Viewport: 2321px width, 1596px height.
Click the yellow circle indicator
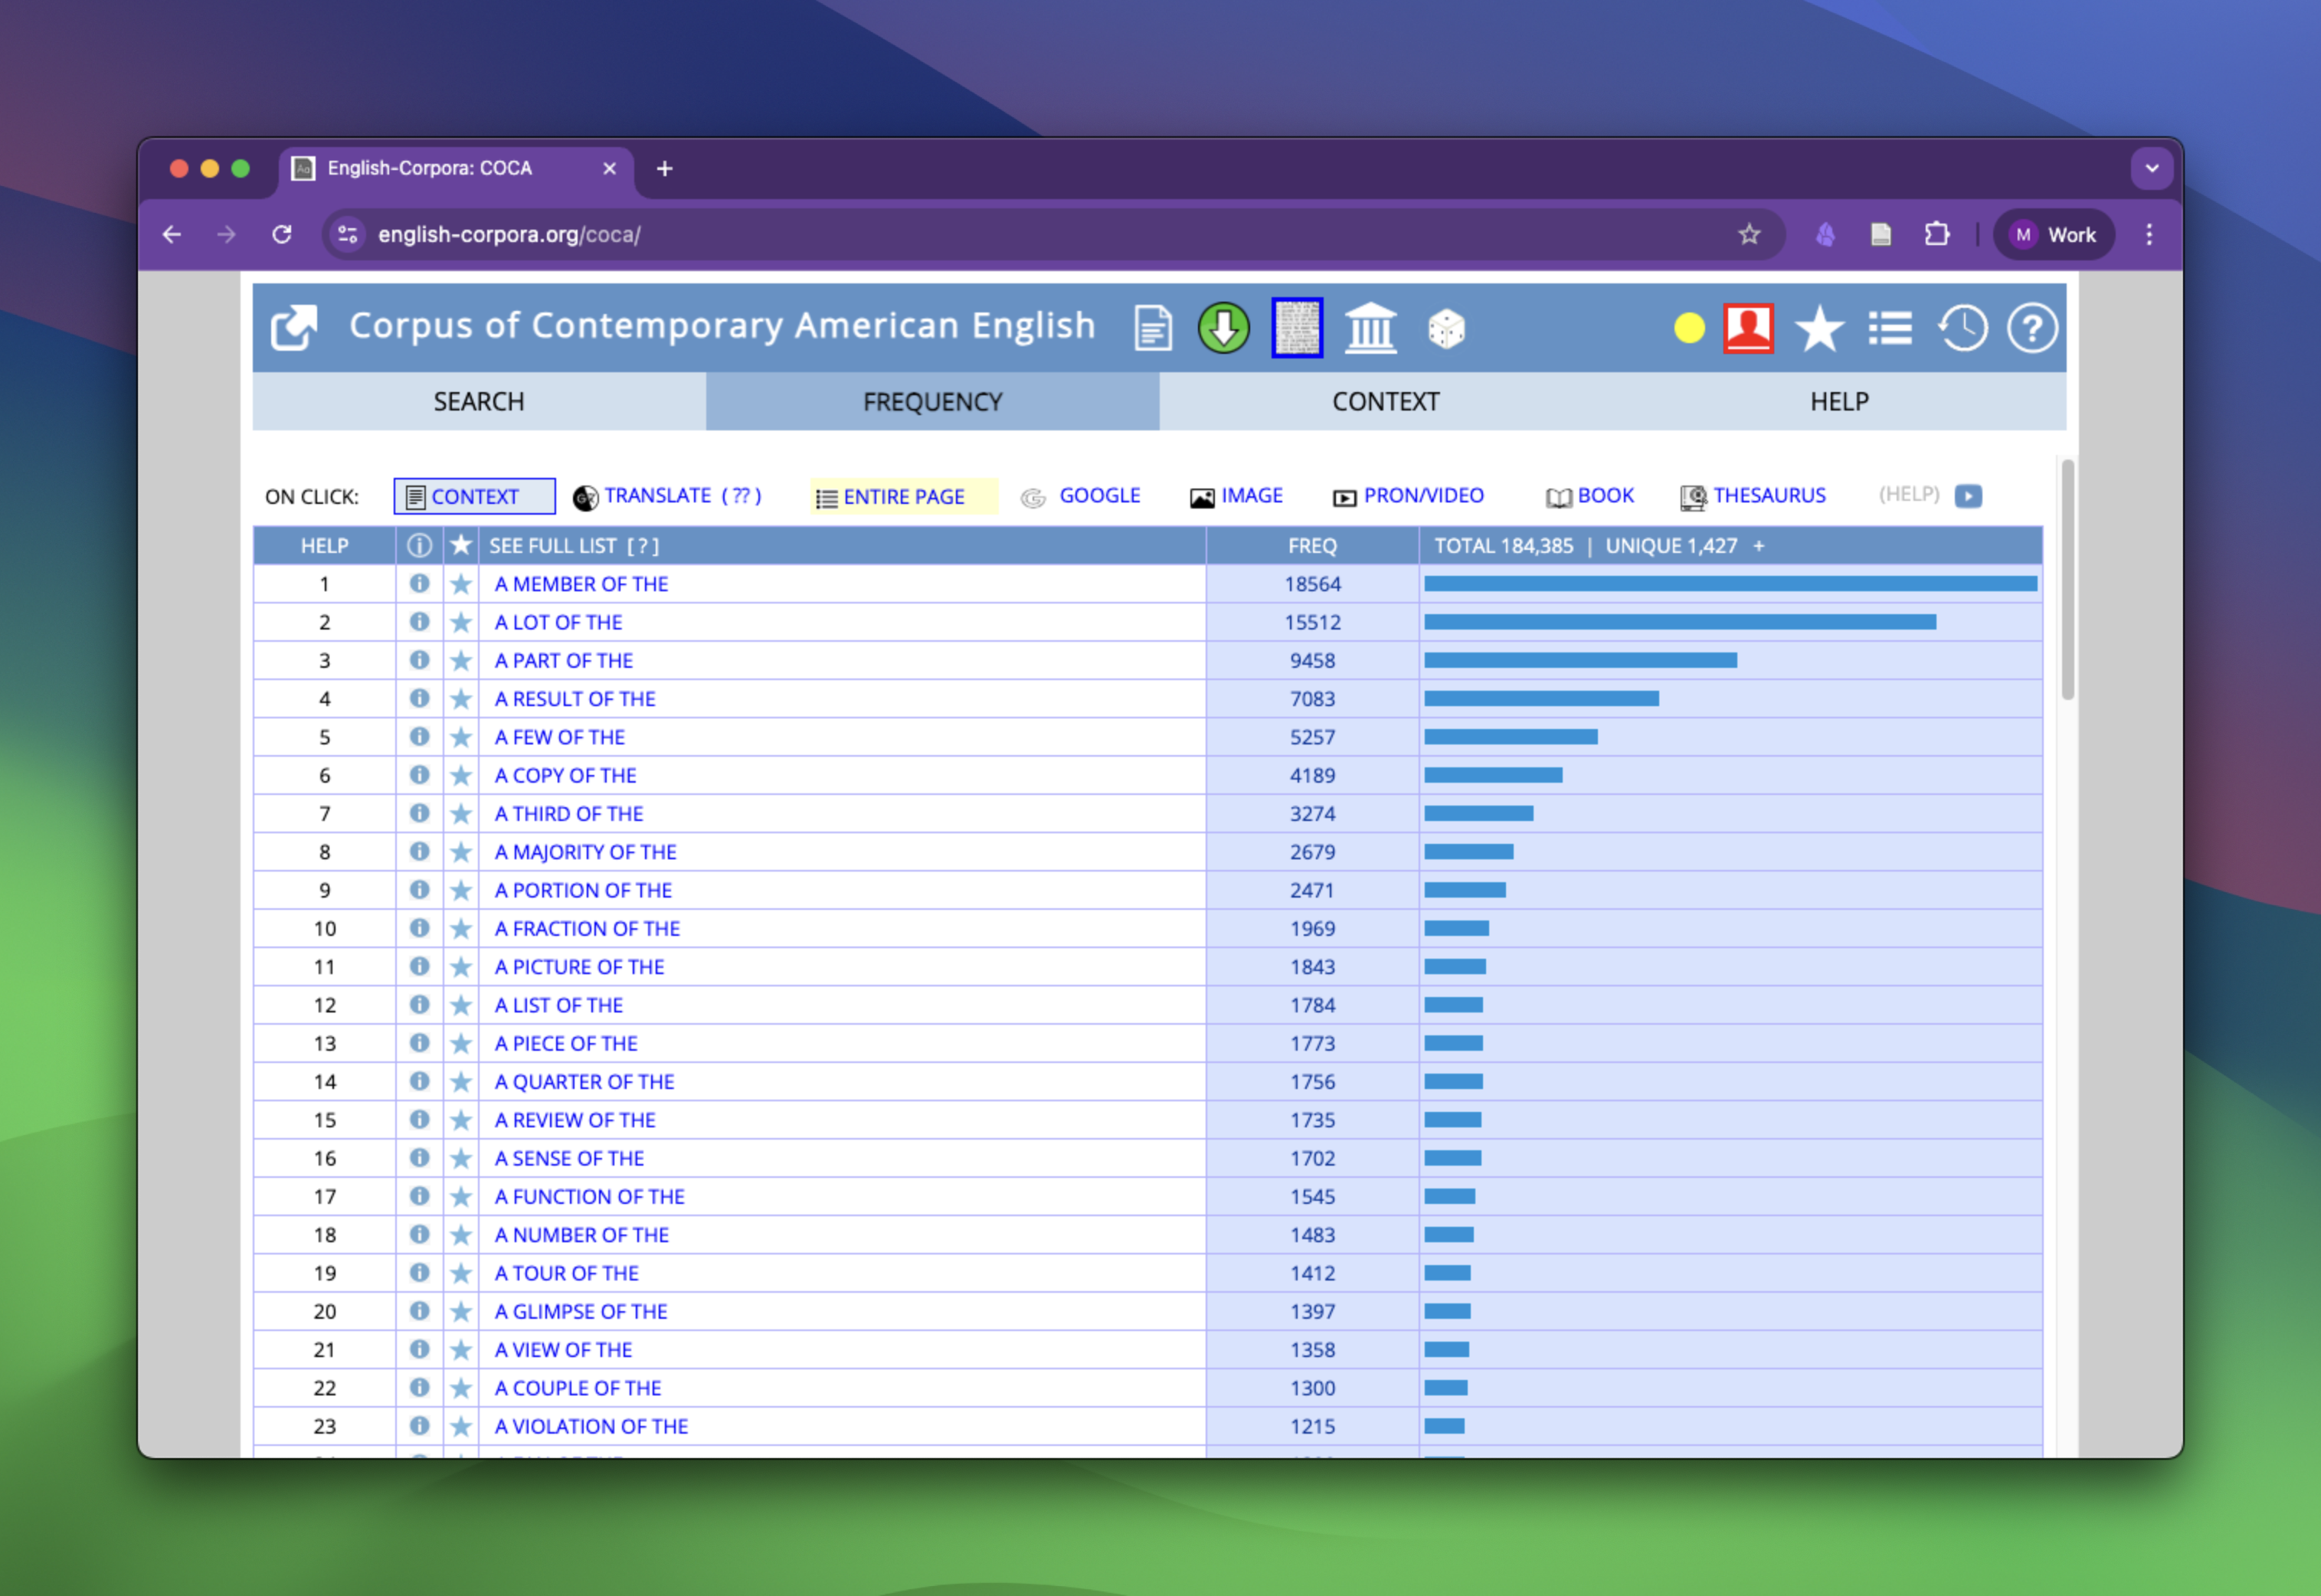1688,328
